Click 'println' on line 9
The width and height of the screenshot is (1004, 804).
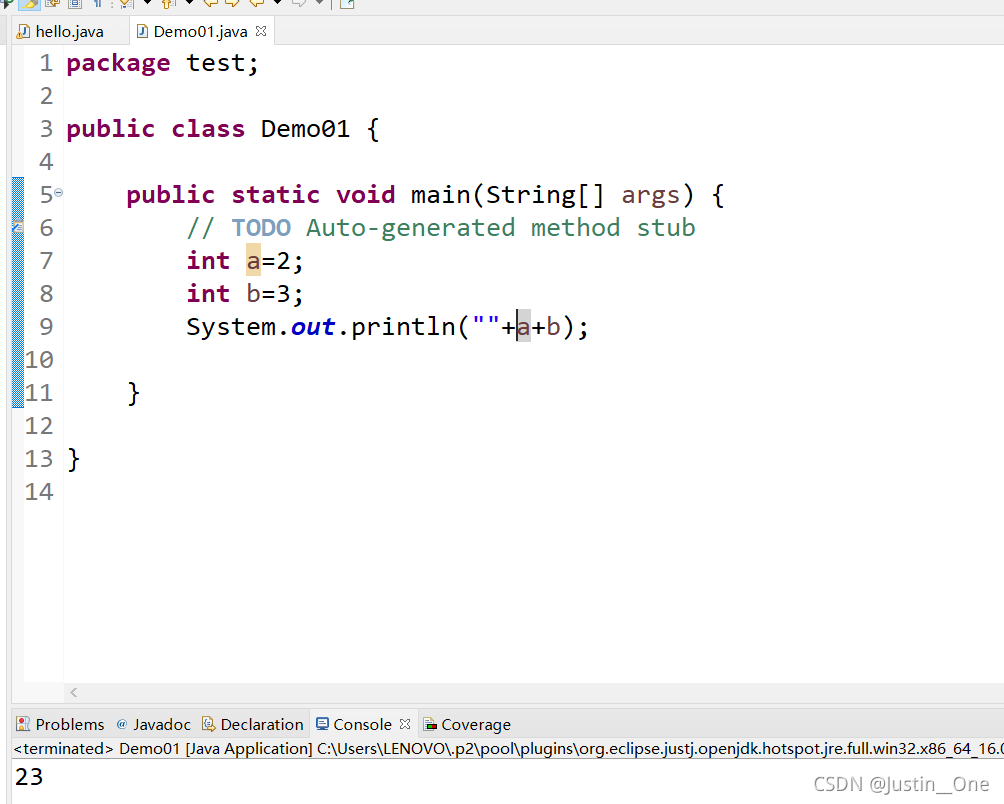pos(403,326)
